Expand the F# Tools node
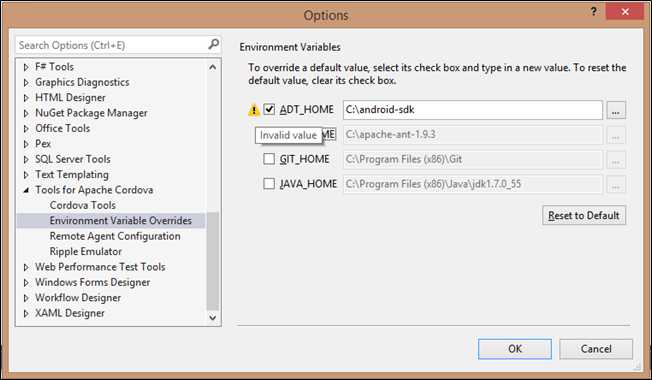This screenshot has width=652, height=380. pyautogui.click(x=26, y=67)
